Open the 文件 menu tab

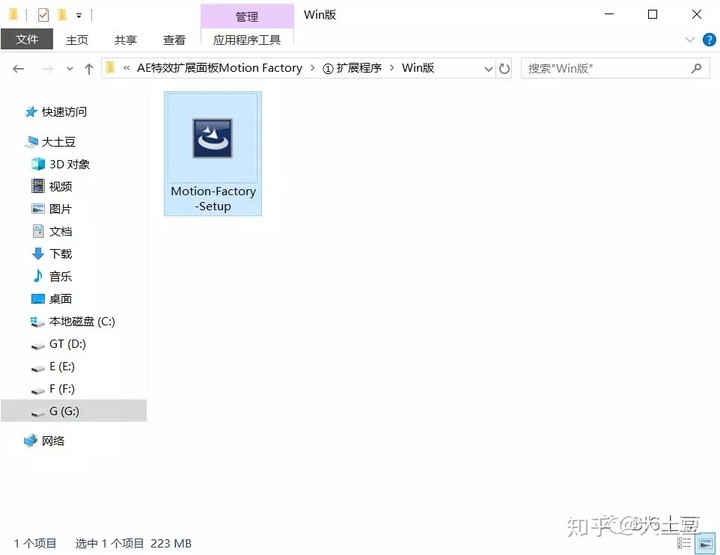[x=27, y=39]
